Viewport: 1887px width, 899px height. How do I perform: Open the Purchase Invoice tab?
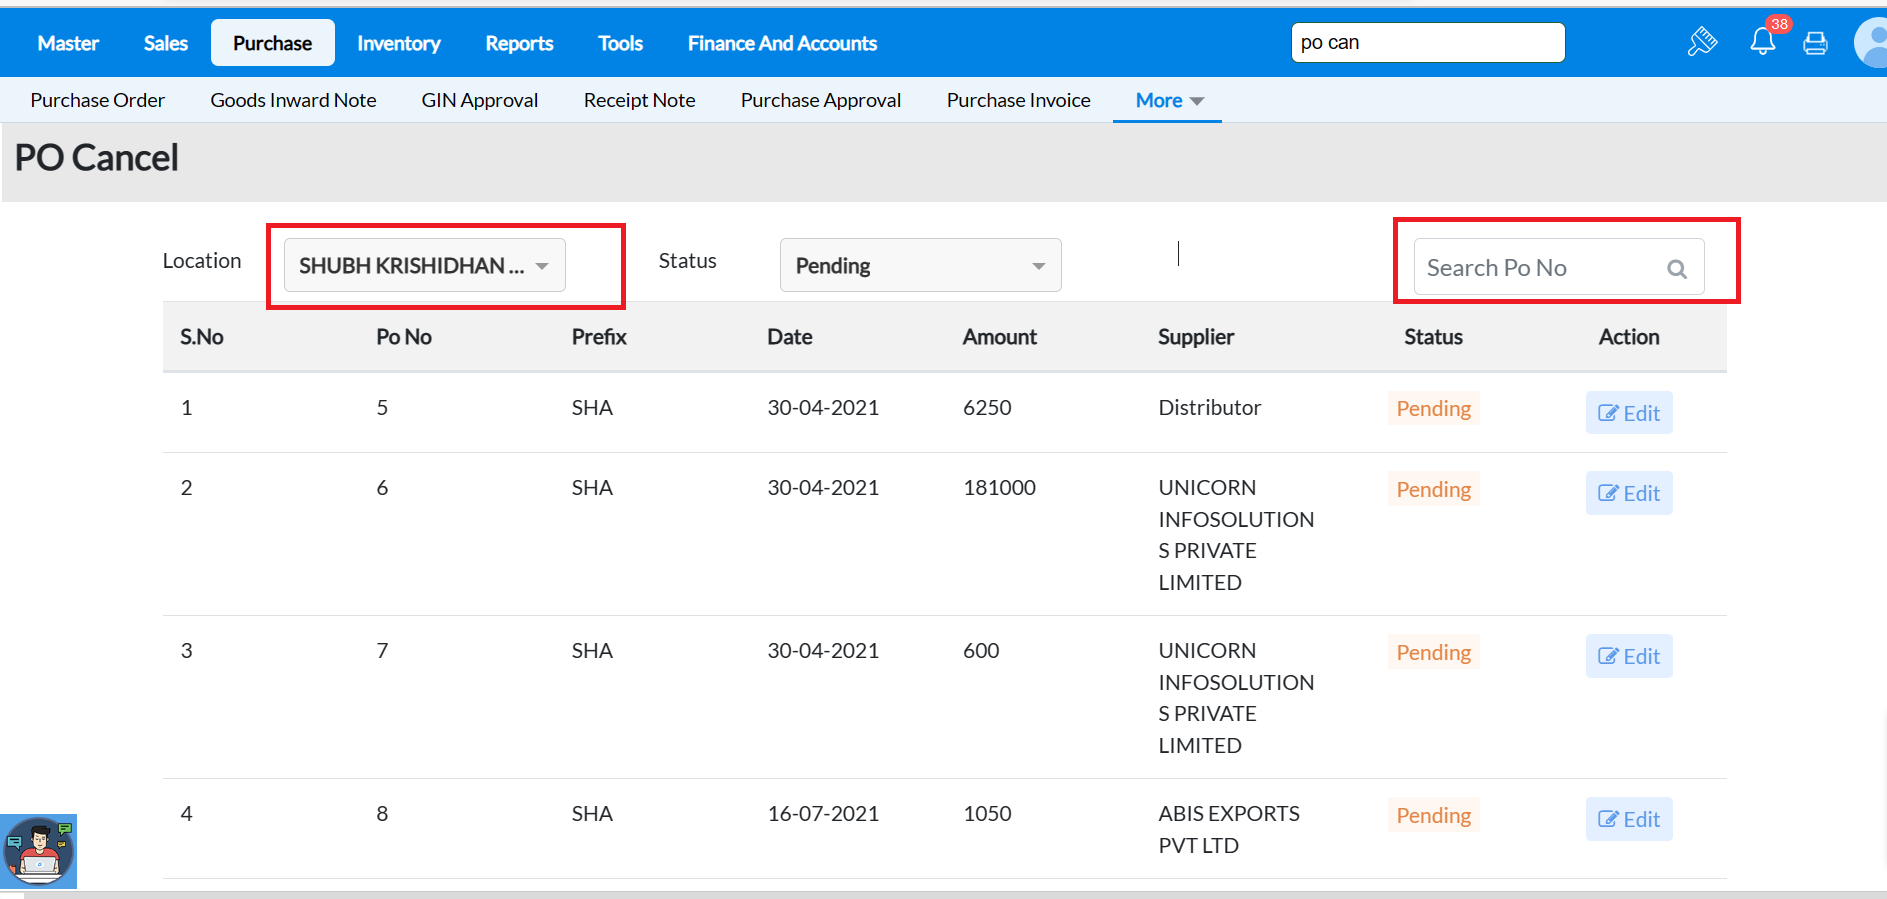point(1018,100)
